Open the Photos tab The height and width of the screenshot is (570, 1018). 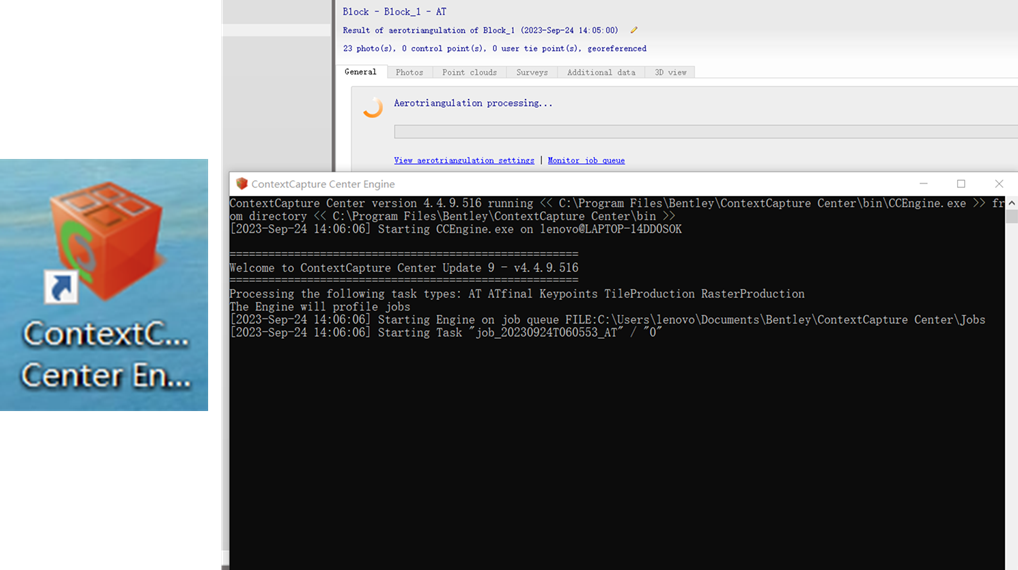pyautogui.click(x=409, y=73)
